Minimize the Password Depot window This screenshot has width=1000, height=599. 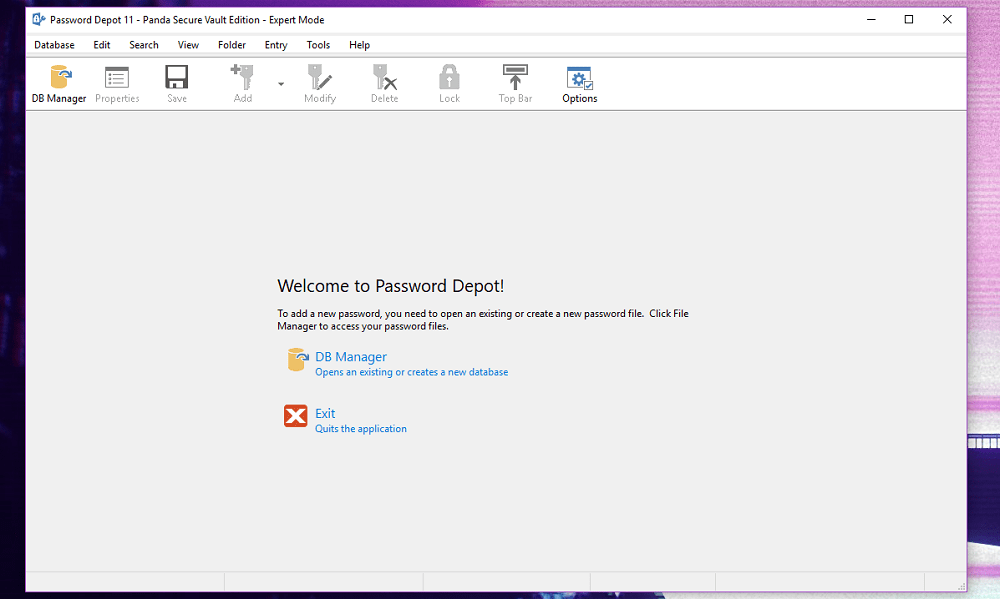pos(871,20)
